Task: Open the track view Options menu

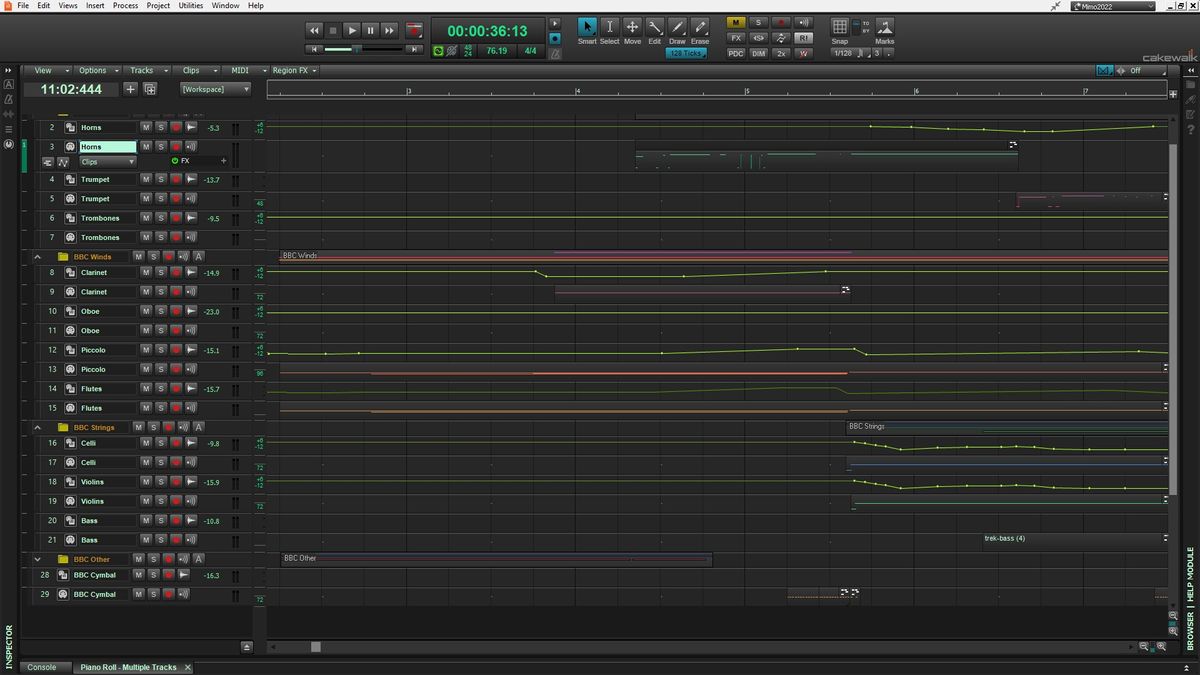Action: coord(99,71)
